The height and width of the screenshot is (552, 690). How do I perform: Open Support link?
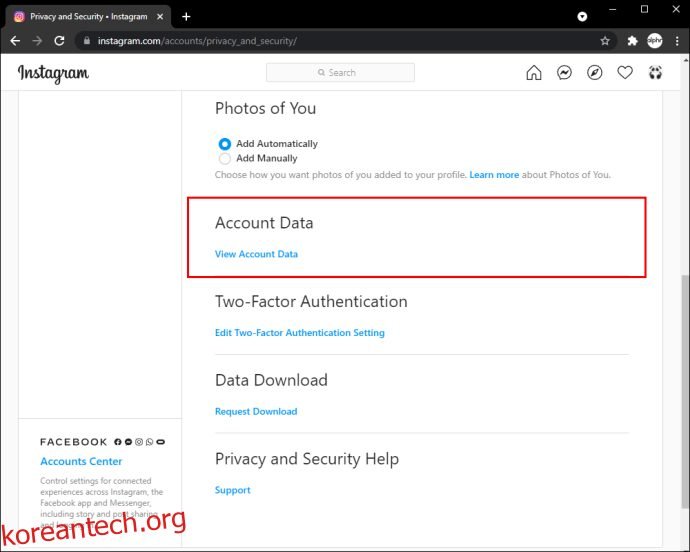(x=232, y=490)
